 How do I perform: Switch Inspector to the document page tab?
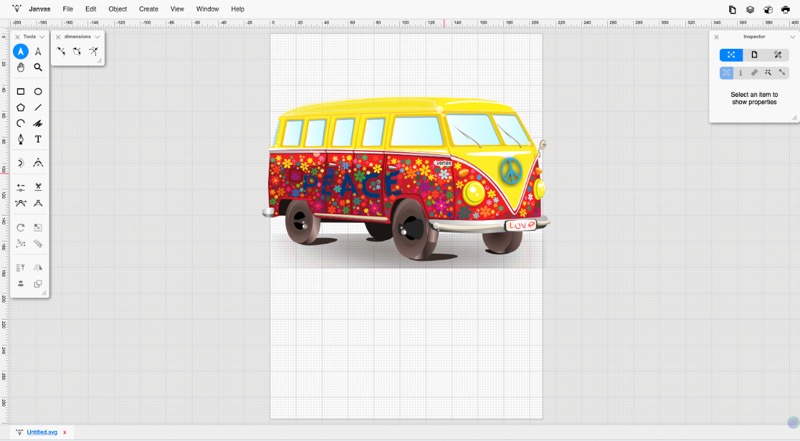754,55
